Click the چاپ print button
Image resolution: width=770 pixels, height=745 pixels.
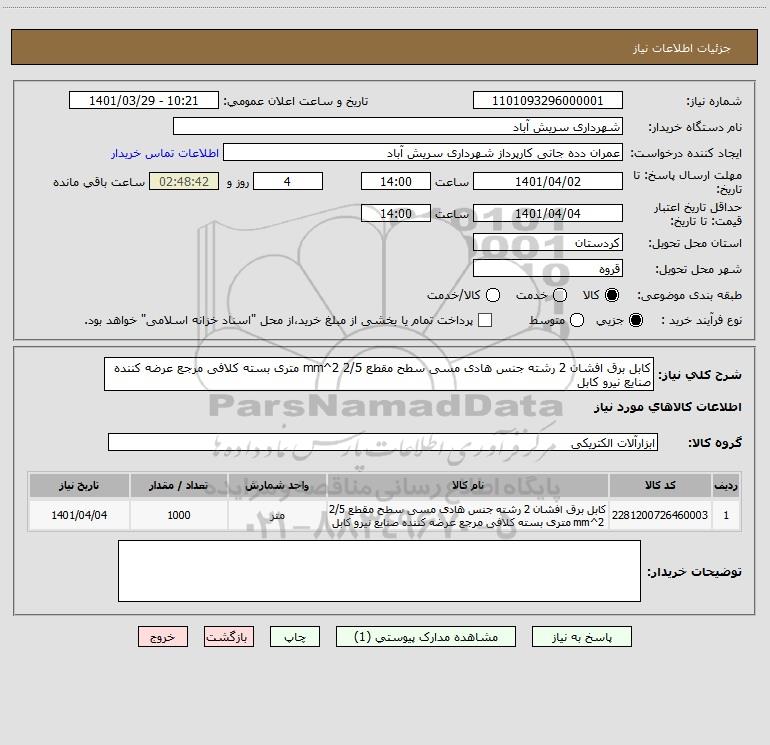(295, 637)
